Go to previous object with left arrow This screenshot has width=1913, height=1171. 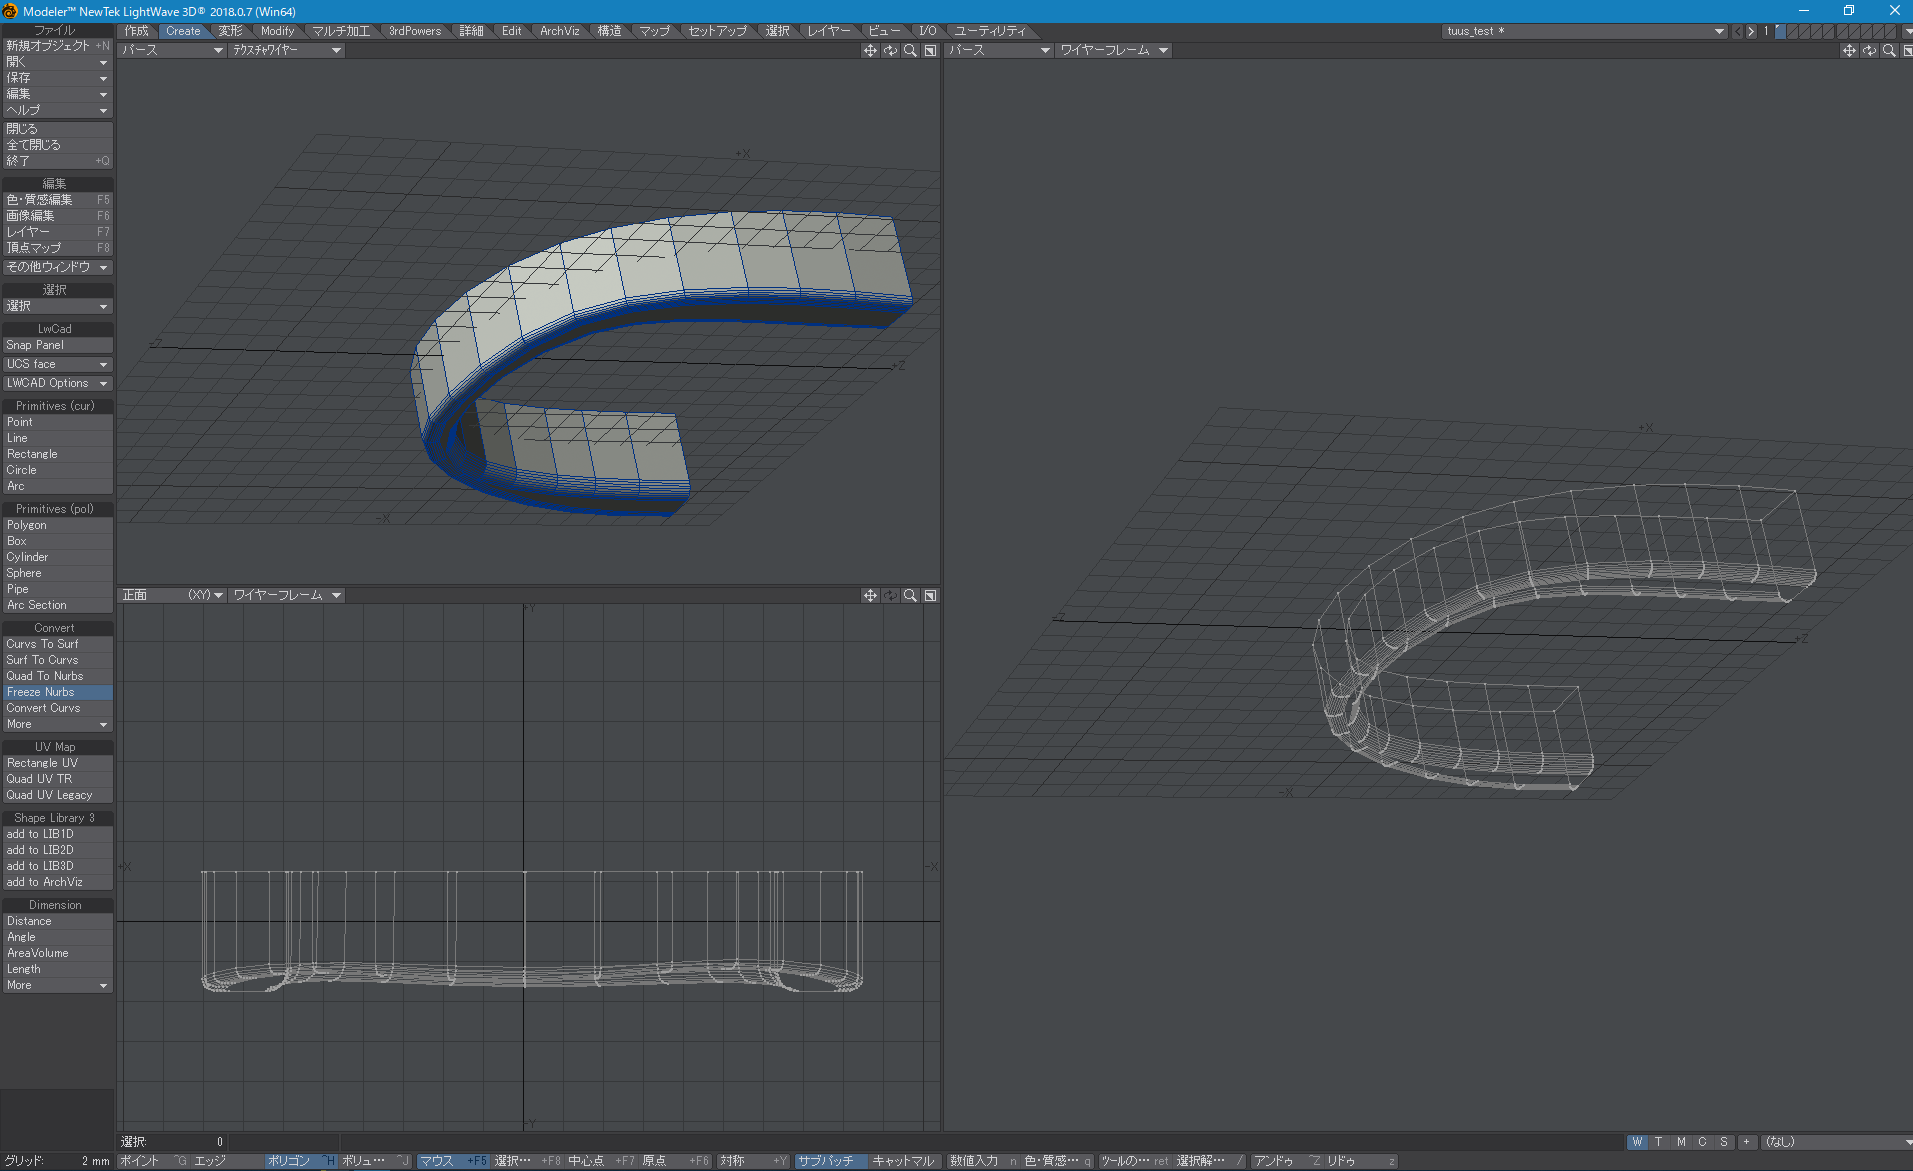coord(1737,31)
